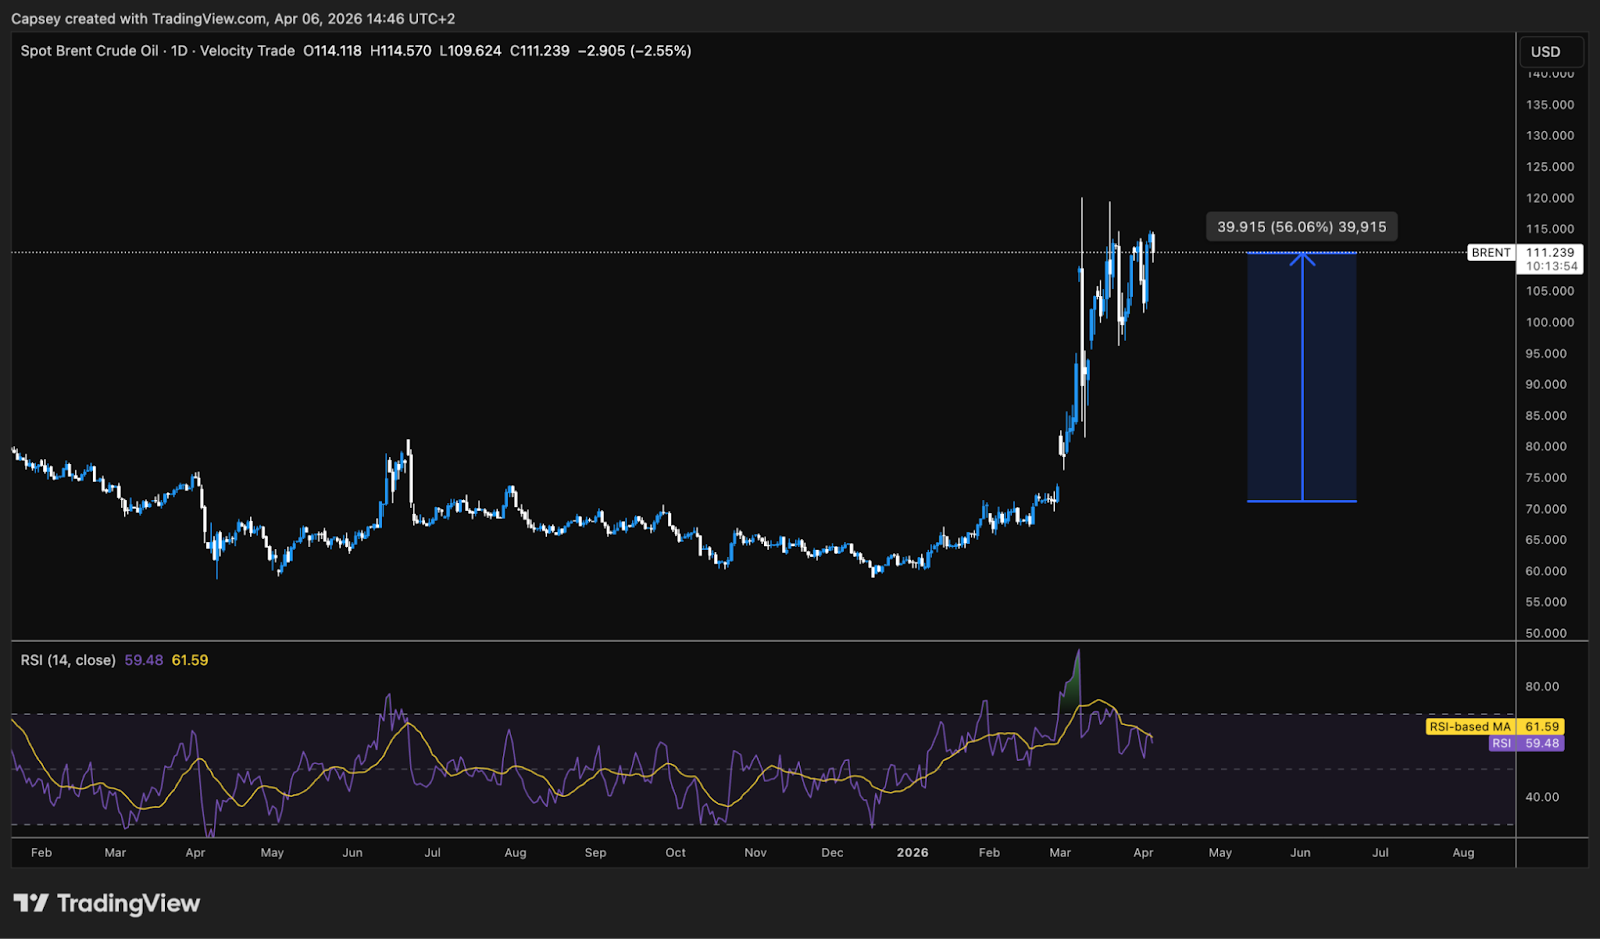Click the TradingView logo icon

coord(30,904)
